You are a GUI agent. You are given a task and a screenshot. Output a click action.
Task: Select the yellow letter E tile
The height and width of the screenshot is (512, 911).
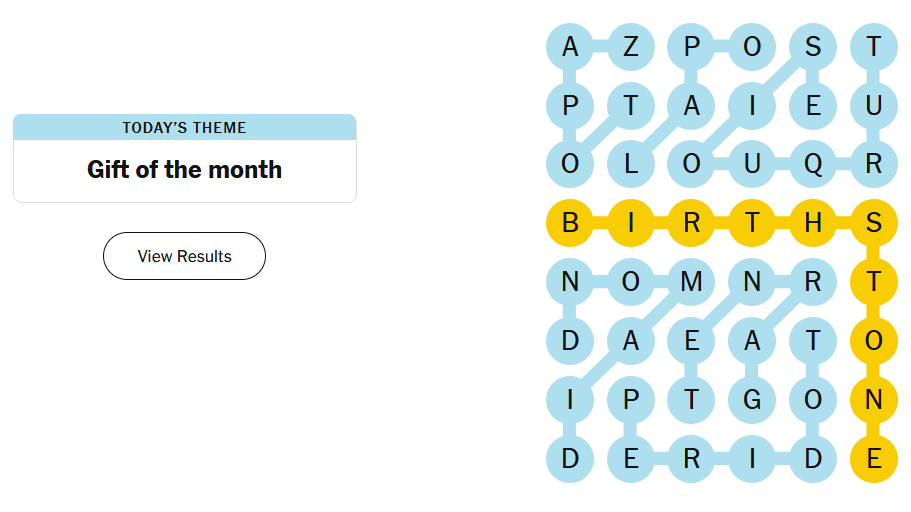(x=873, y=459)
